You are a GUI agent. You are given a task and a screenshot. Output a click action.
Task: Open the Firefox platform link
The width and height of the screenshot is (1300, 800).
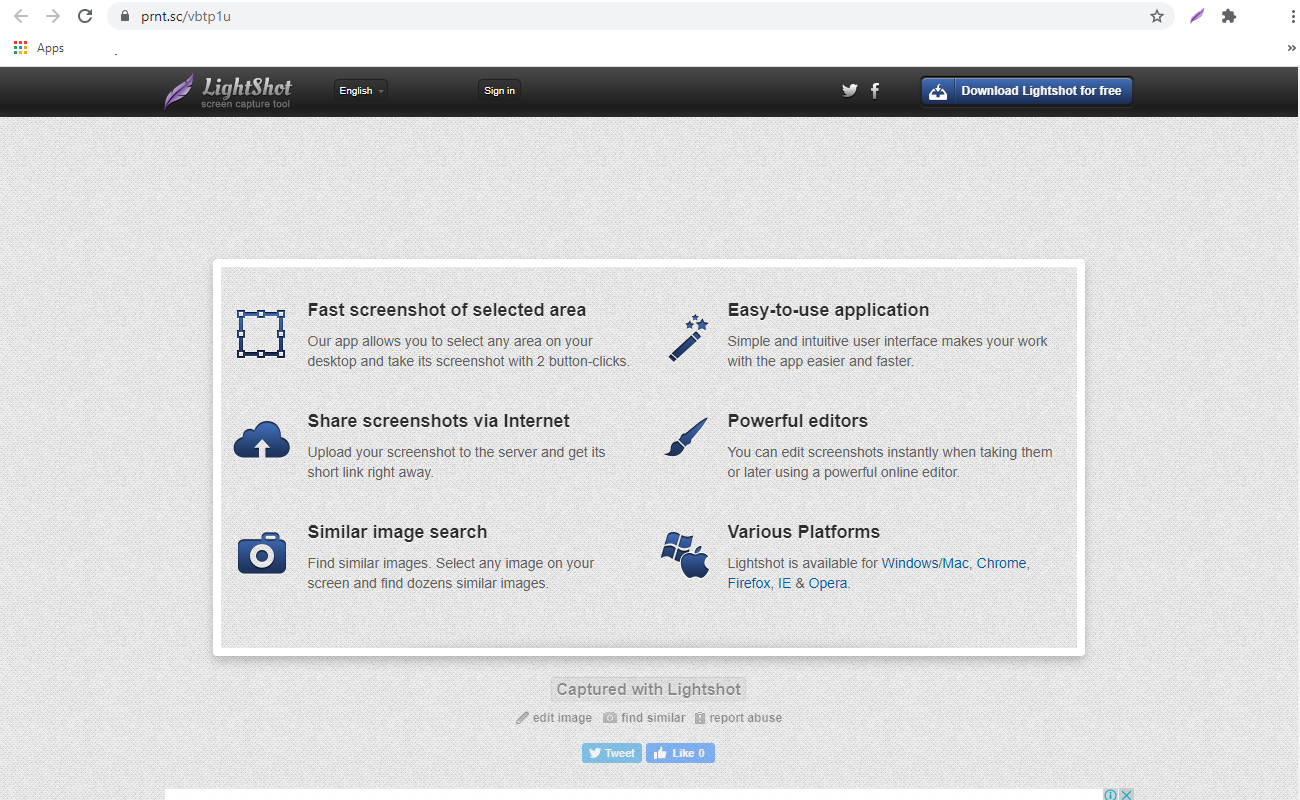click(749, 583)
